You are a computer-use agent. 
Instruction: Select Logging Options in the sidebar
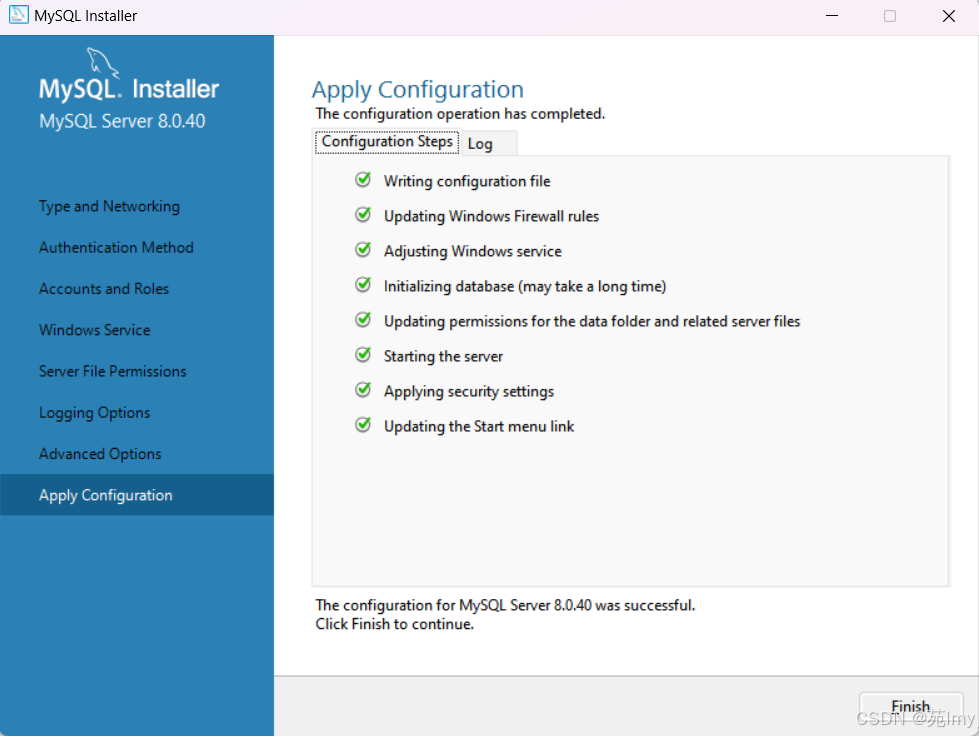point(94,412)
